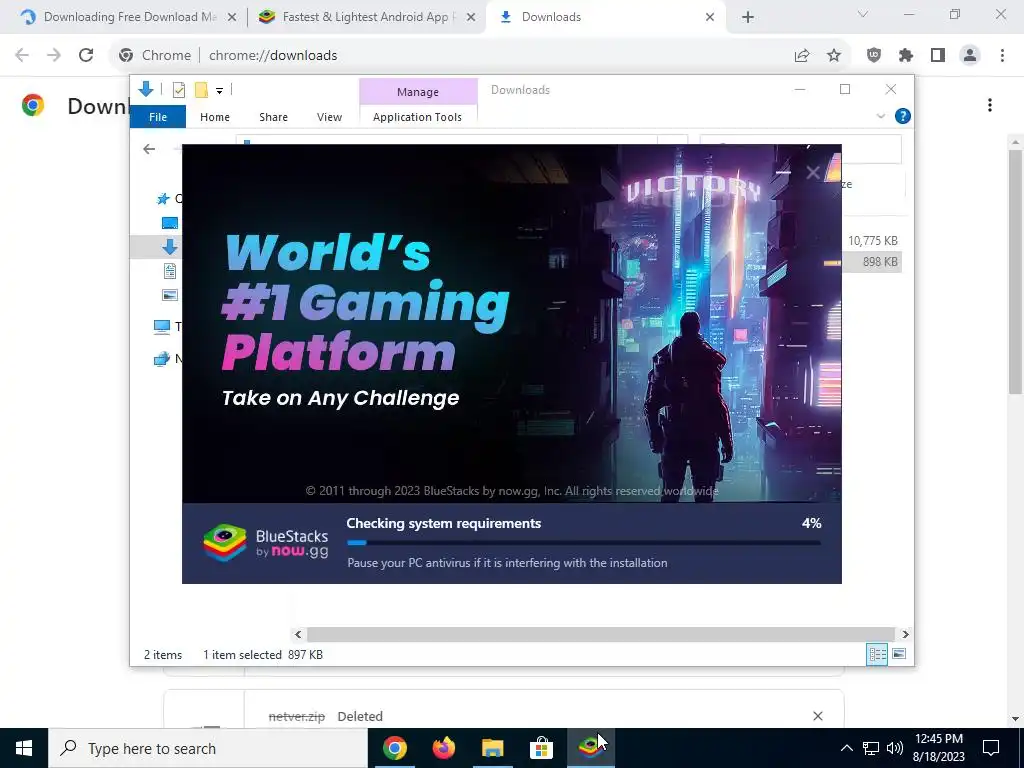The image size is (1024, 768).
Task: Open the Windows Start menu
Action: (24, 748)
